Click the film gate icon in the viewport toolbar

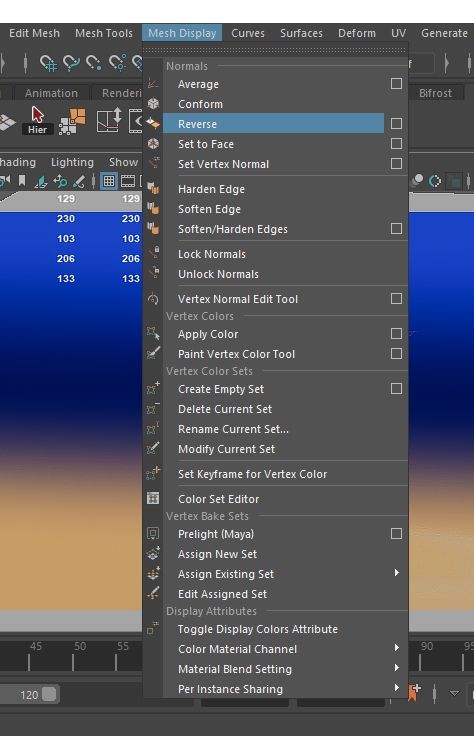[x=128, y=181]
